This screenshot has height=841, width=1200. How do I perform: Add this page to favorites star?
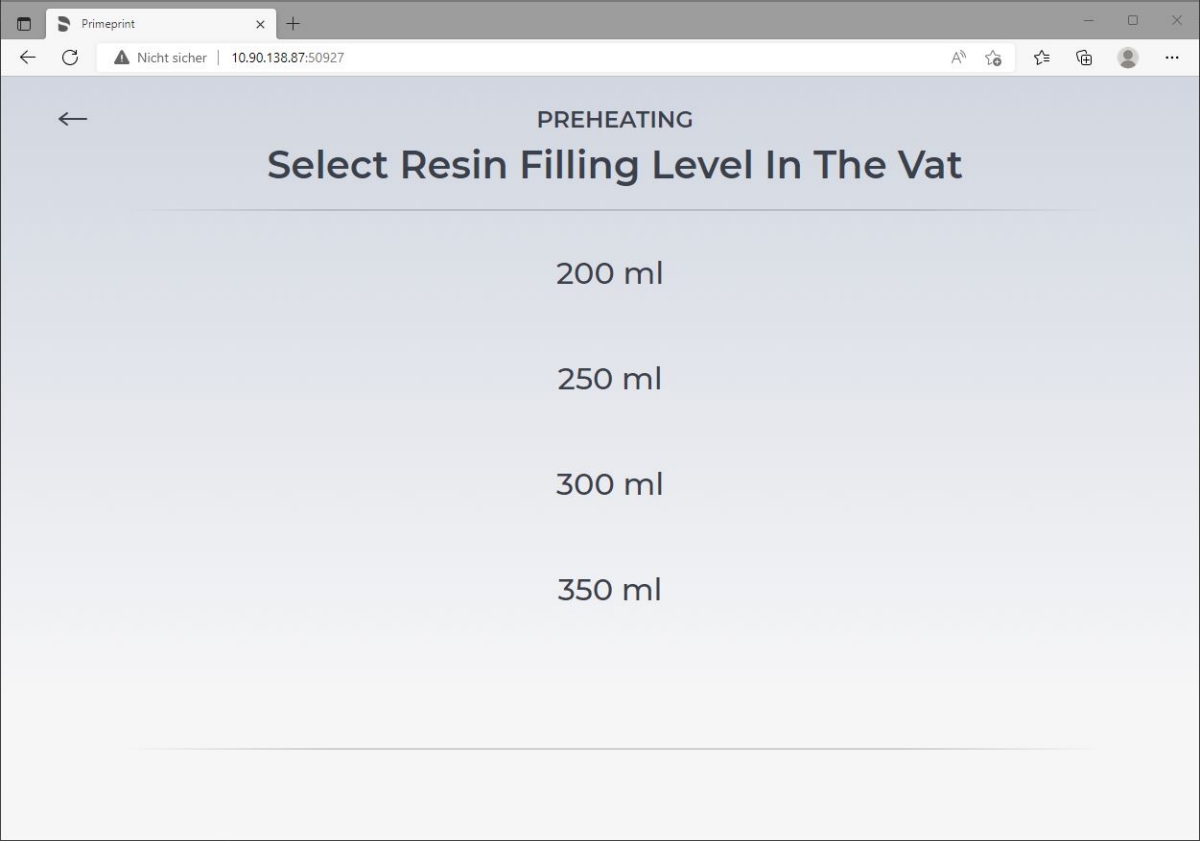(993, 58)
